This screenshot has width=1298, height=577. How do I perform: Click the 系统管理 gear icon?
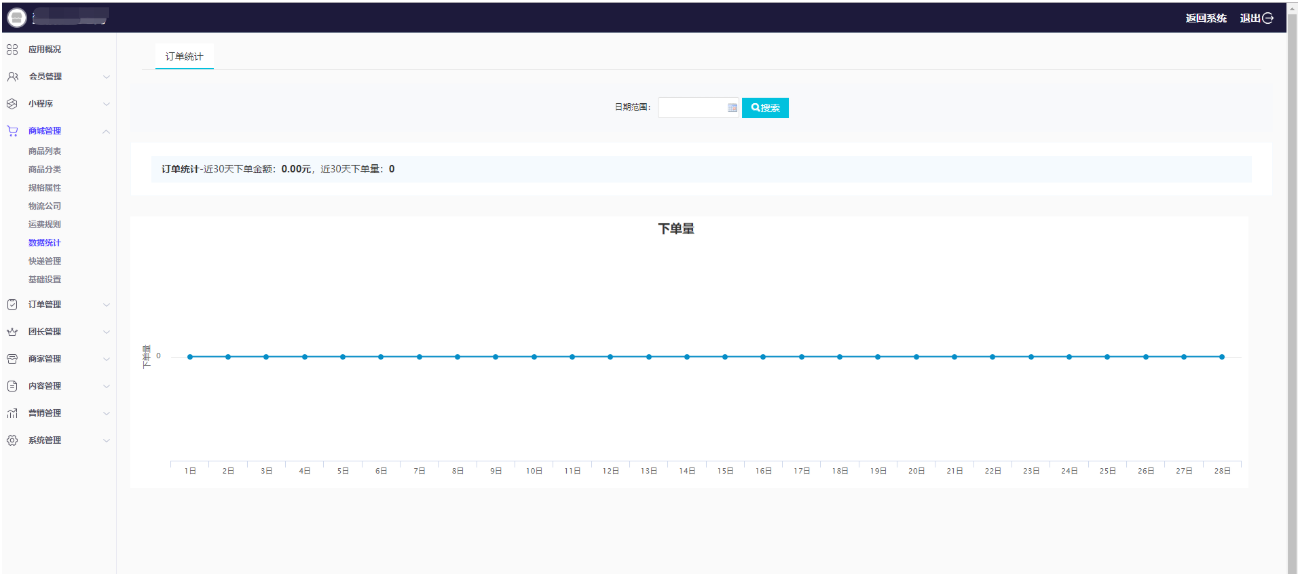(x=12, y=440)
